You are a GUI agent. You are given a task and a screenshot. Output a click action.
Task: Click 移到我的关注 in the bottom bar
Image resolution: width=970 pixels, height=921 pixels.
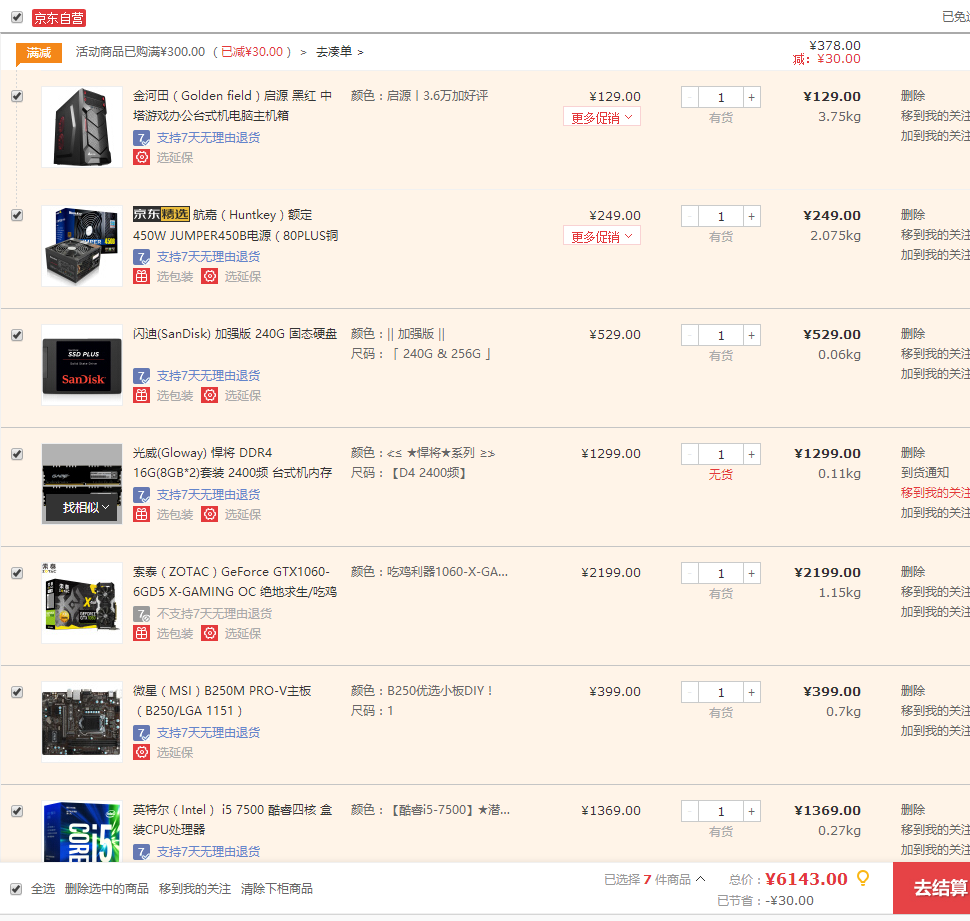pyautogui.click(x=195, y=889)
